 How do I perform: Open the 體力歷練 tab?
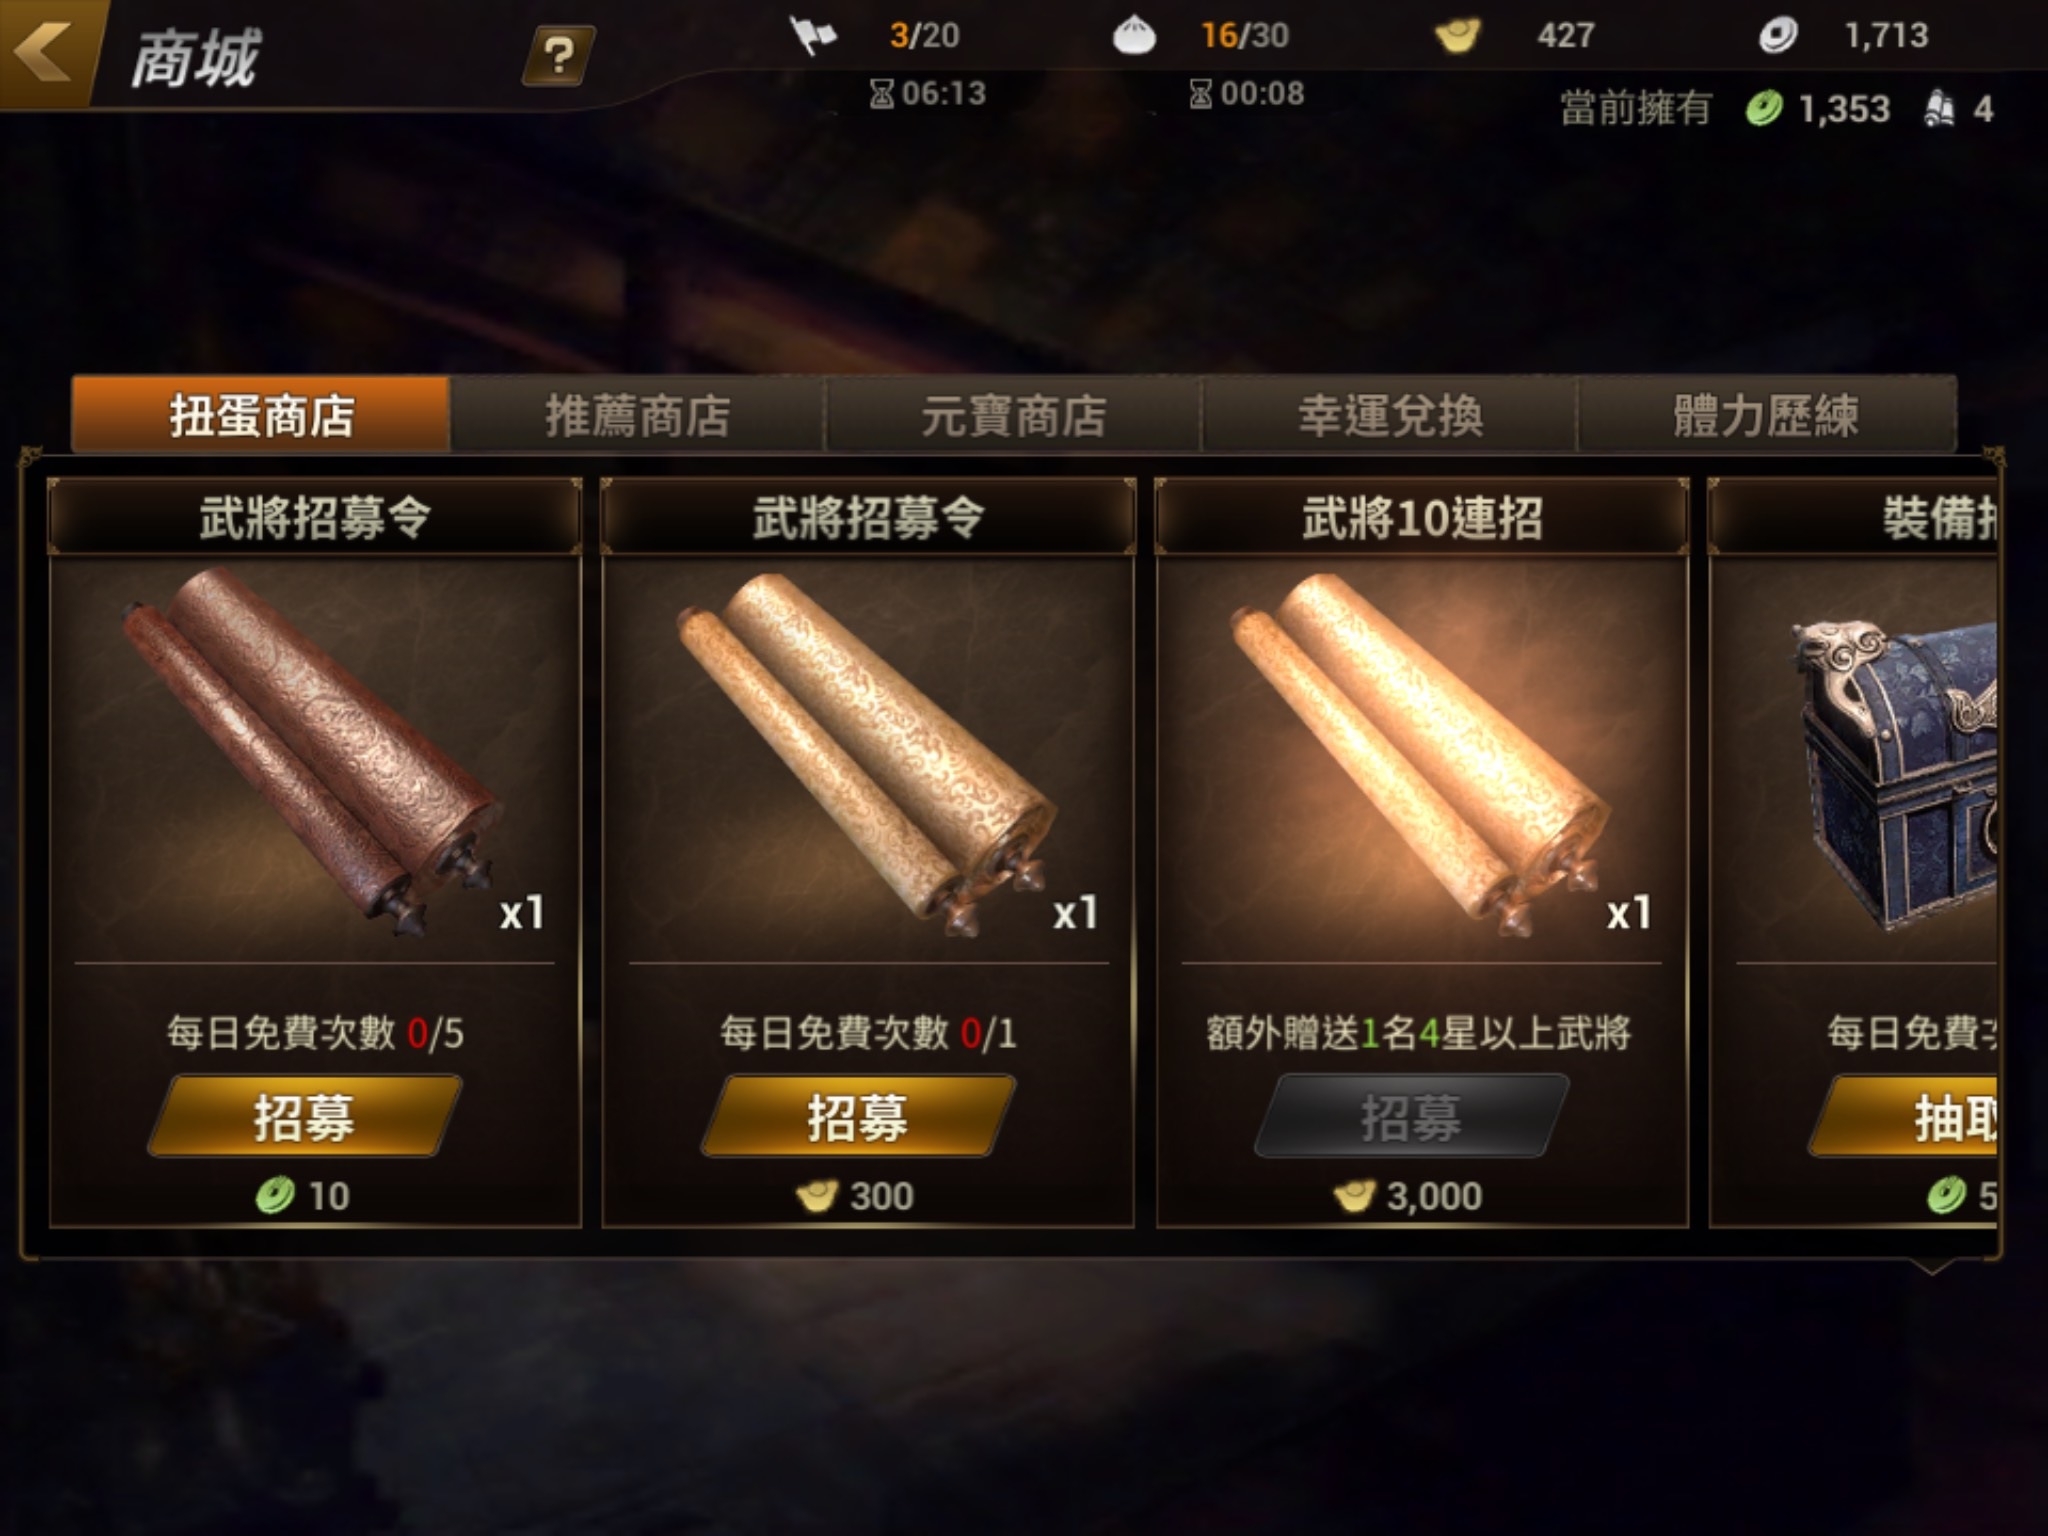1766,414
